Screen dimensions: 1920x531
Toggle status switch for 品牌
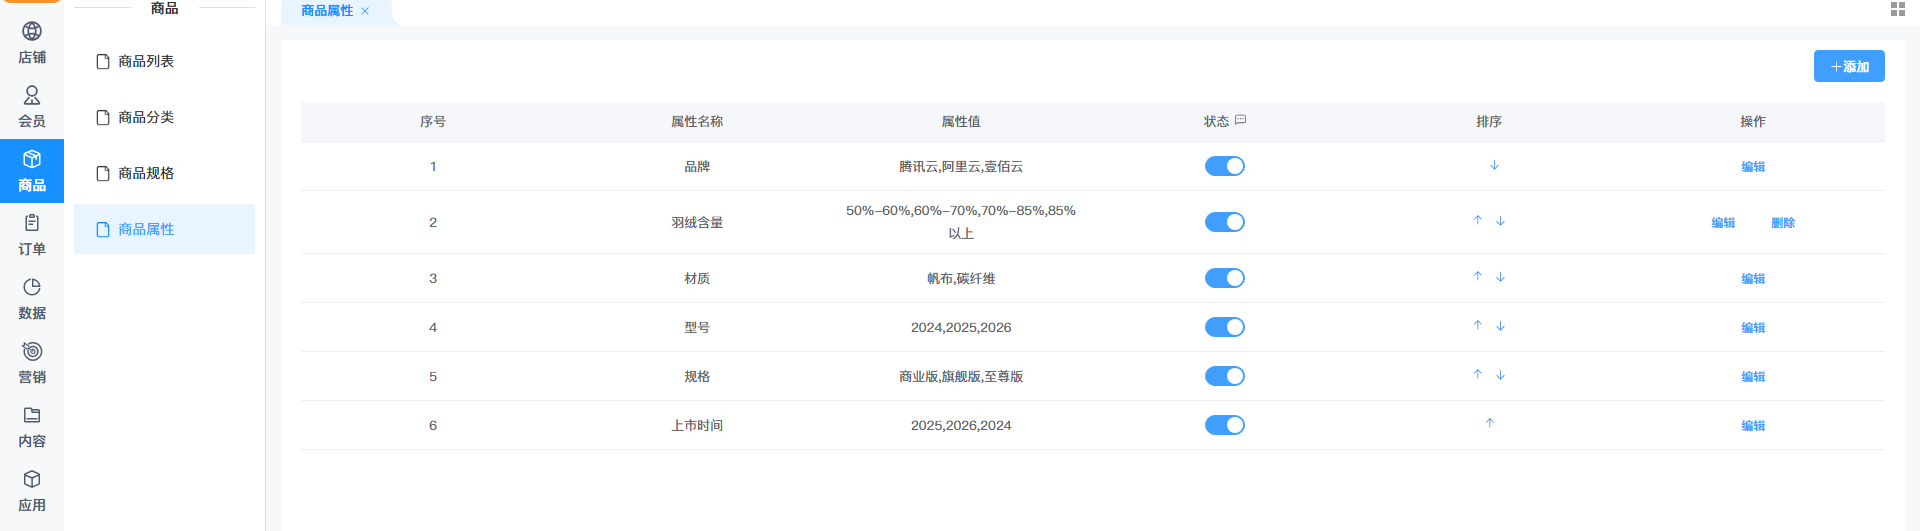click(x=1224, y=166)
